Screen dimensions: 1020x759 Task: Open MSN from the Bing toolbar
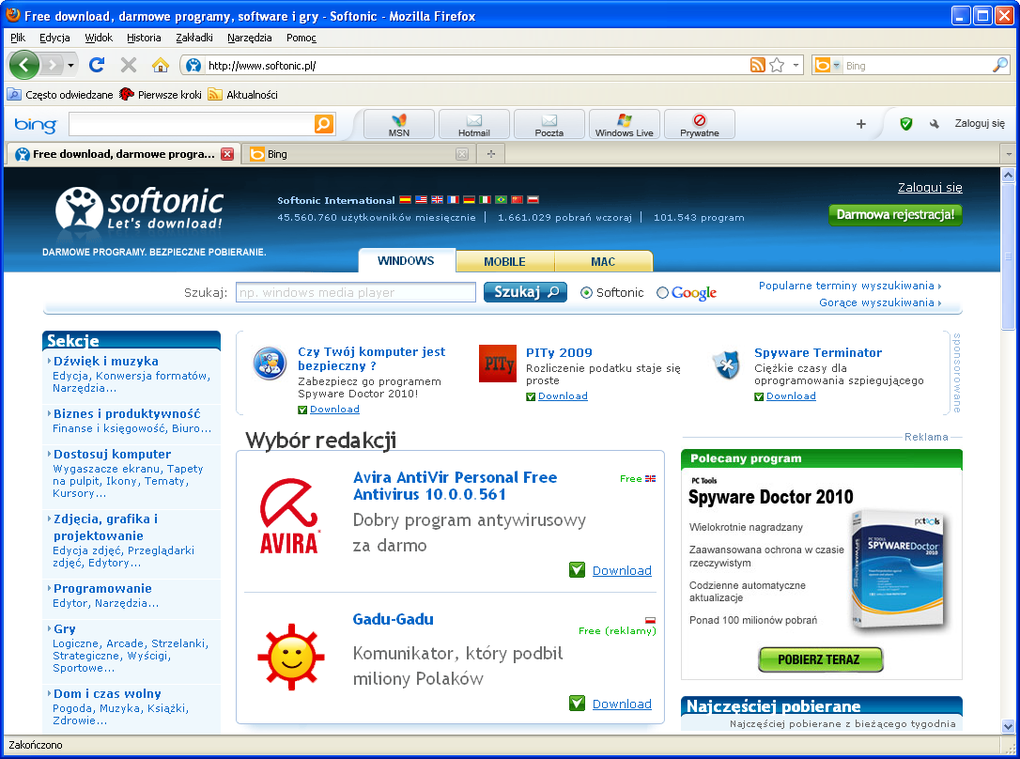tap(399, 124)
